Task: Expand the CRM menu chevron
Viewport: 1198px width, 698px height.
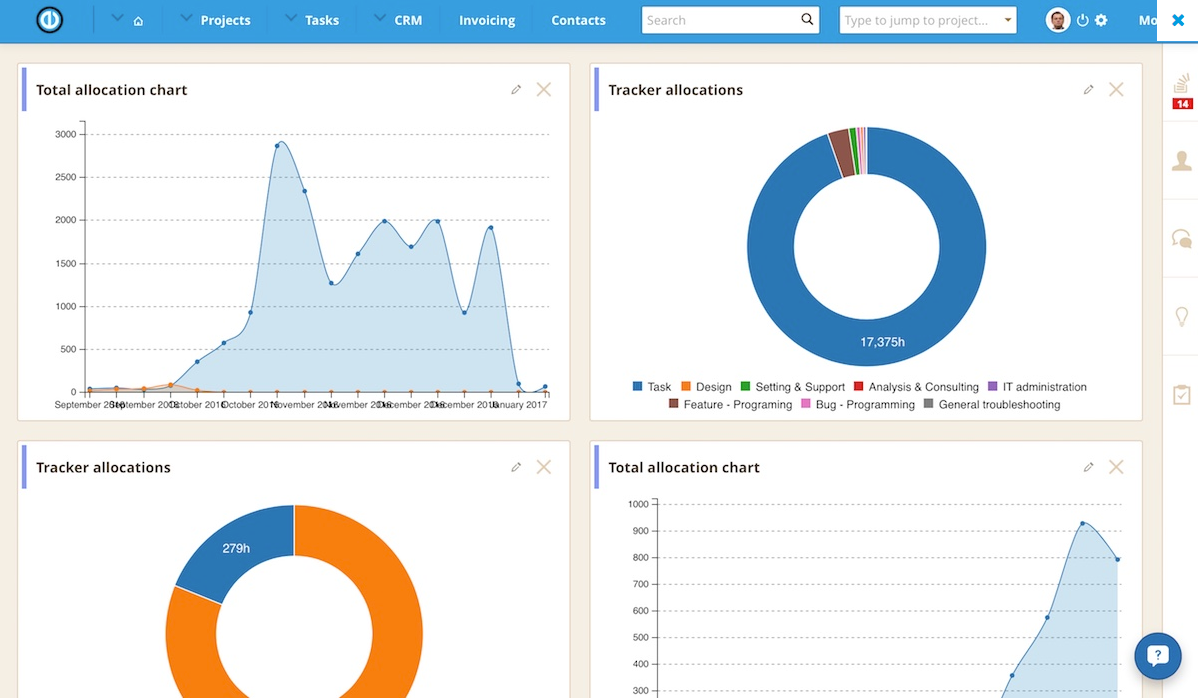Action: 380,18
